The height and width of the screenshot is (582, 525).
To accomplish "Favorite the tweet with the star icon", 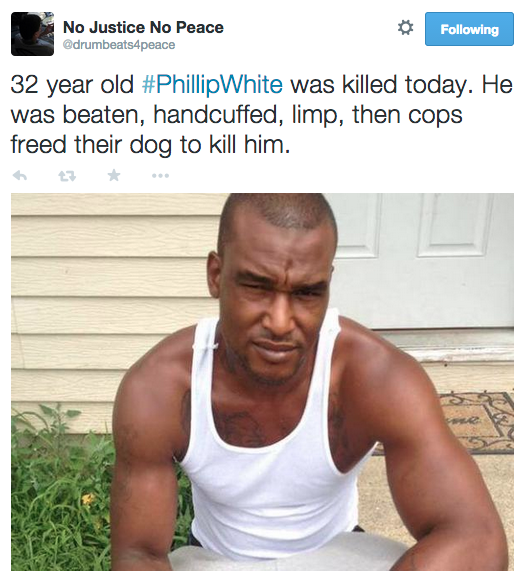I will coord(114,175).
